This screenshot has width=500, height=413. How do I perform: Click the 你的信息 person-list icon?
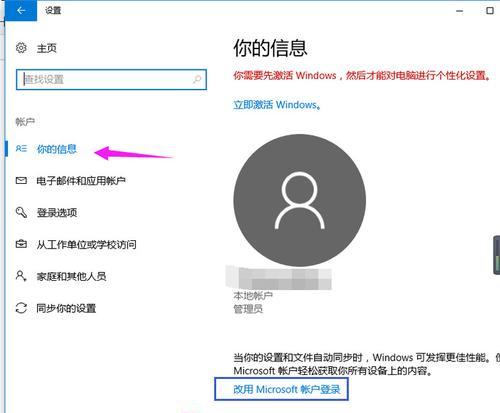[21, 149]
